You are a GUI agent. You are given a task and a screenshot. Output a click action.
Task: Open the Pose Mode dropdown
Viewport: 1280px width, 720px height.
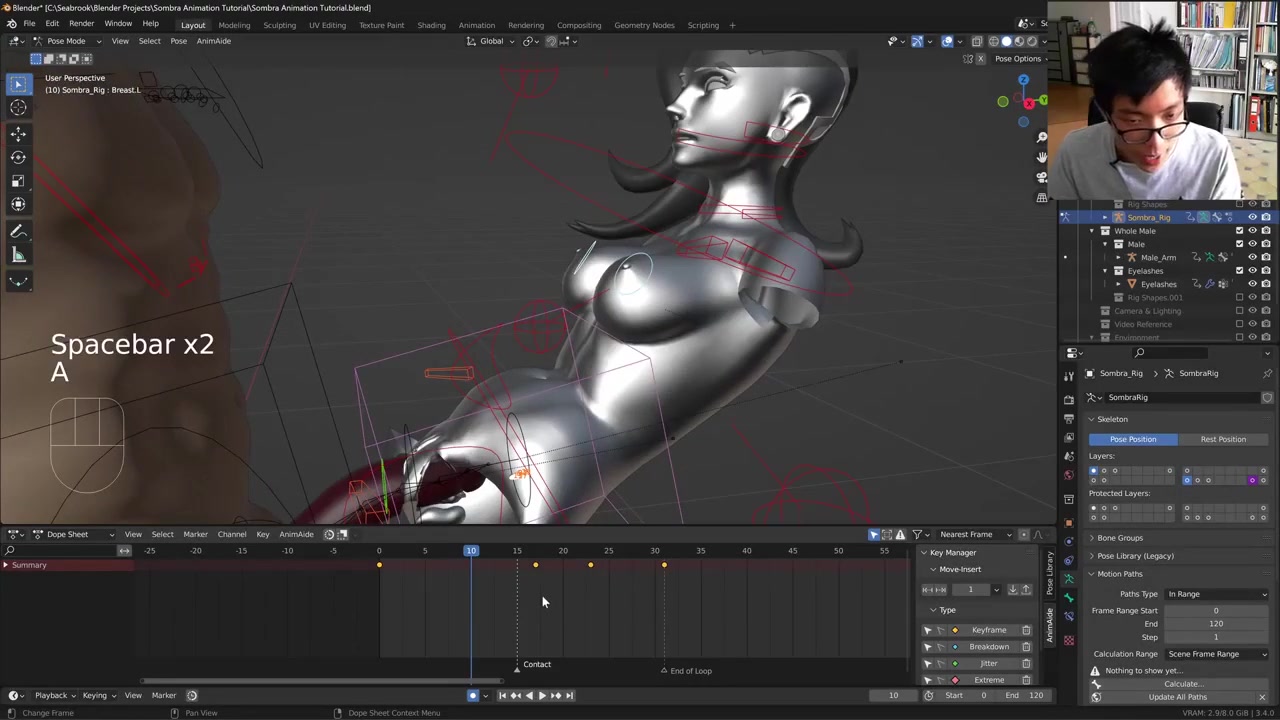pyautogui.click(x=66, y=41)
